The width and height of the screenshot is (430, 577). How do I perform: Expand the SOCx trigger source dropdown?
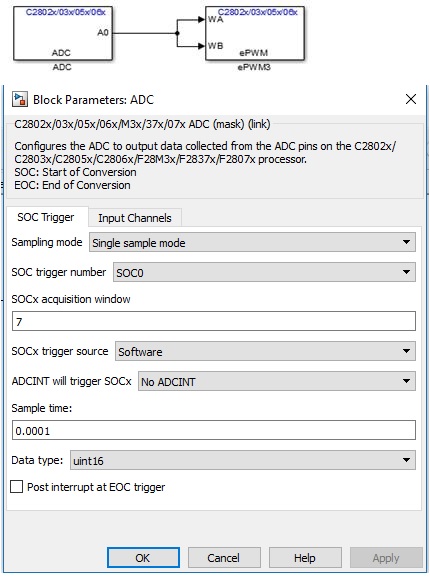(x=265, y=351)
